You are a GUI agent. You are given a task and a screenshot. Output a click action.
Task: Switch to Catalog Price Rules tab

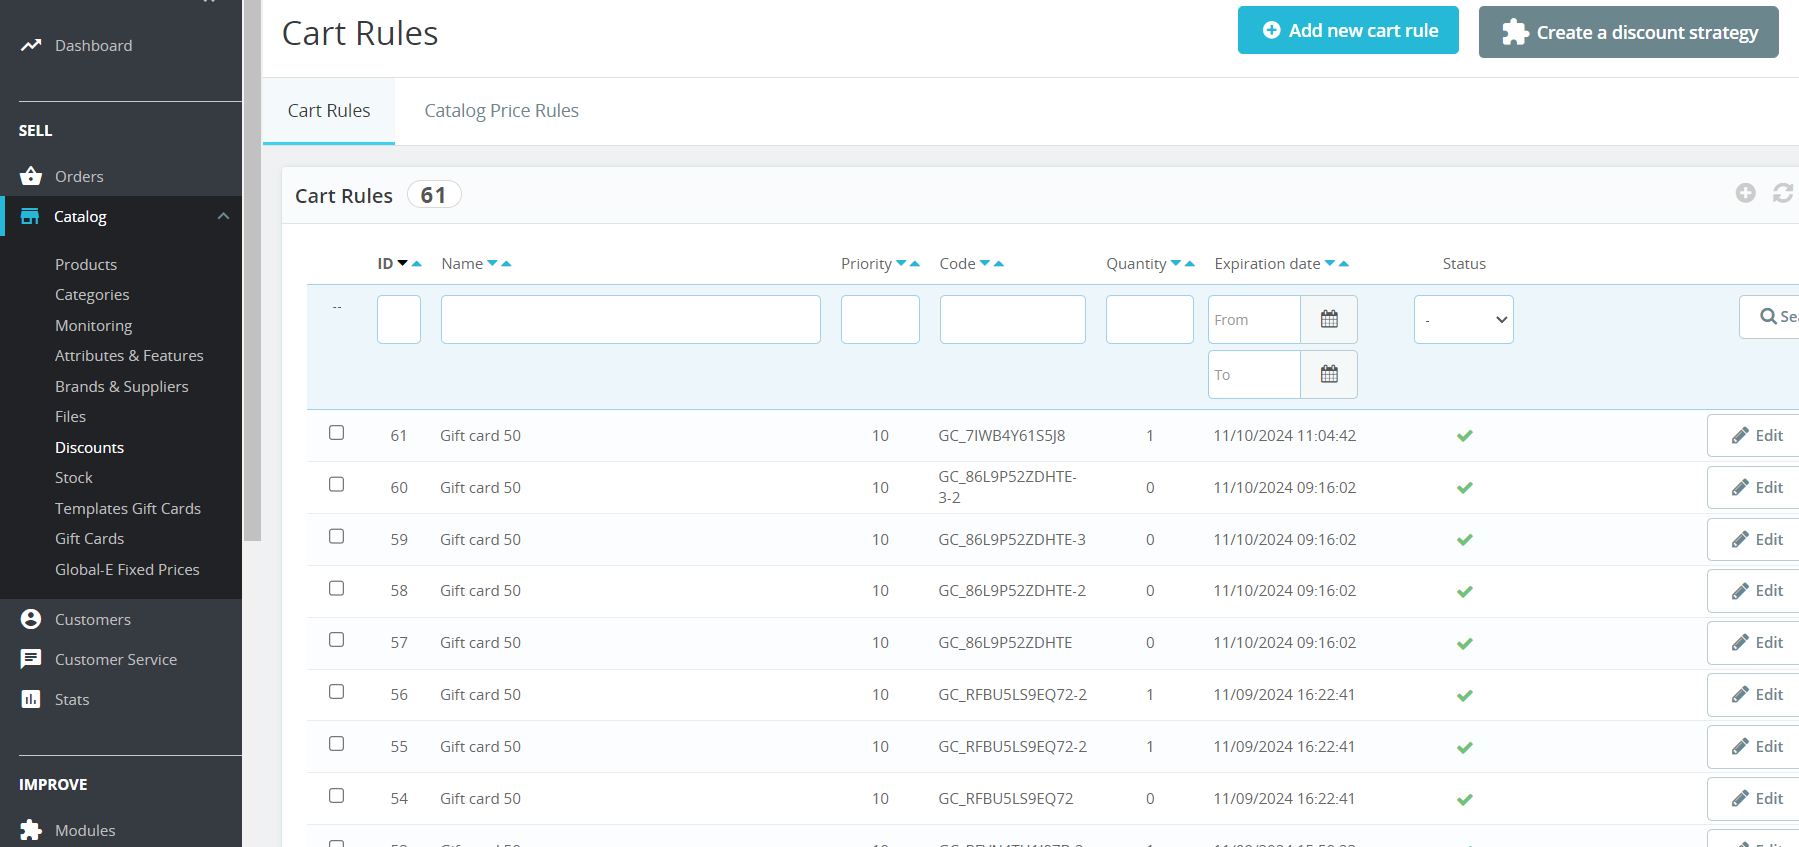(x=501, y=111)
